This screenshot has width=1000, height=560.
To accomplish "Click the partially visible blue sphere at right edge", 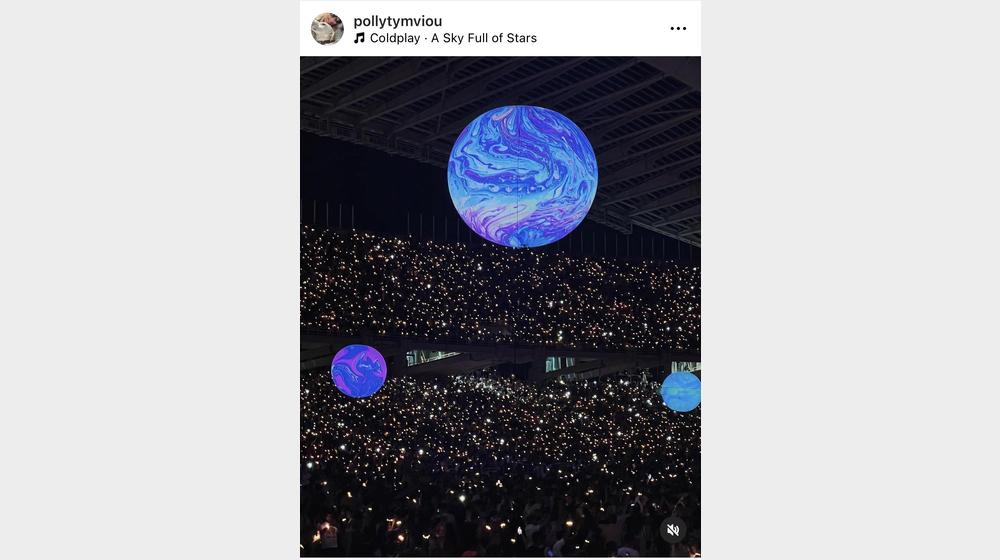I will click(682, 391).
